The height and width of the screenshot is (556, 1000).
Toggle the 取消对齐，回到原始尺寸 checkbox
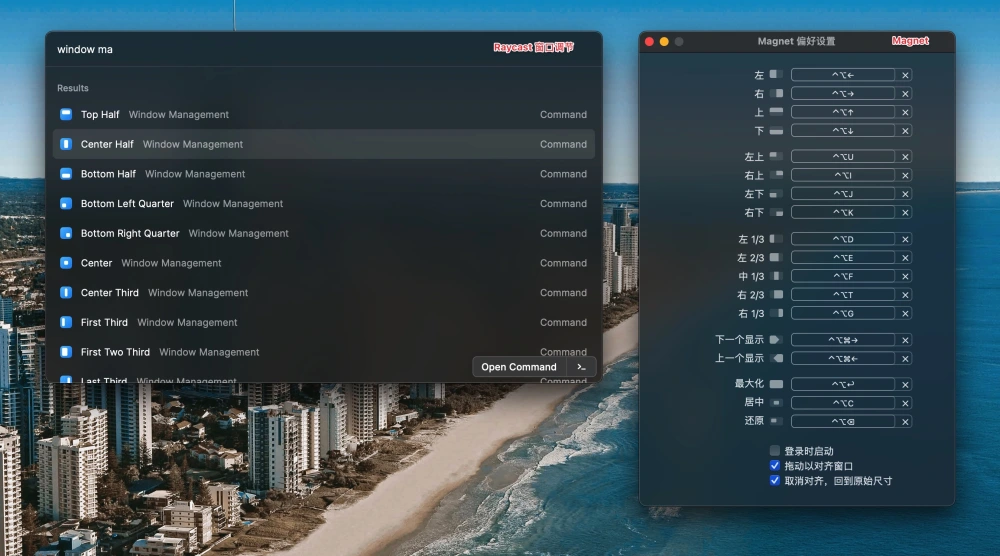point(775,480)
